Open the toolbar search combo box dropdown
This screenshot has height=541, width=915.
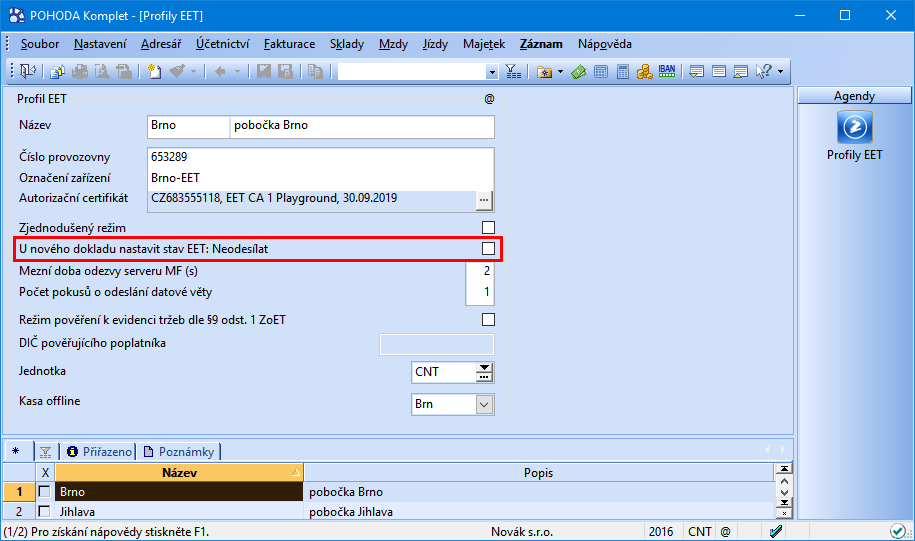491,71
